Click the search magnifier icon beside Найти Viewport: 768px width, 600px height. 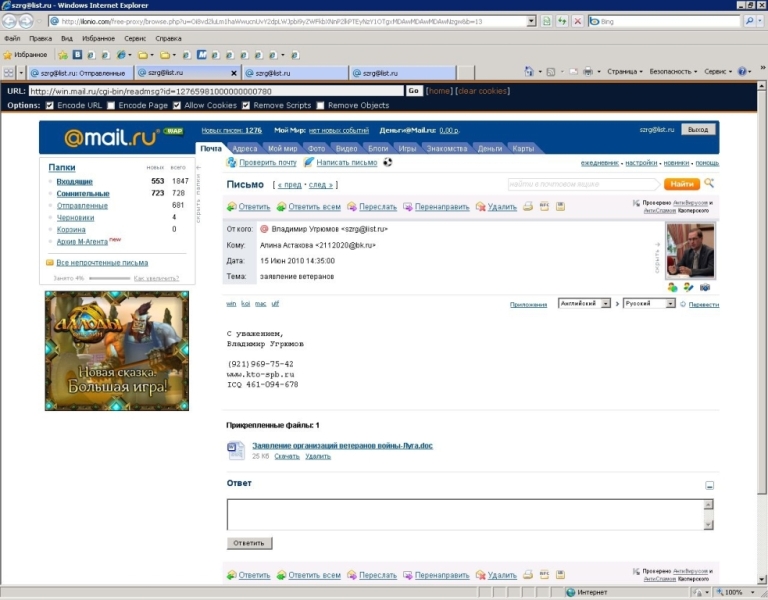(709, 184)
